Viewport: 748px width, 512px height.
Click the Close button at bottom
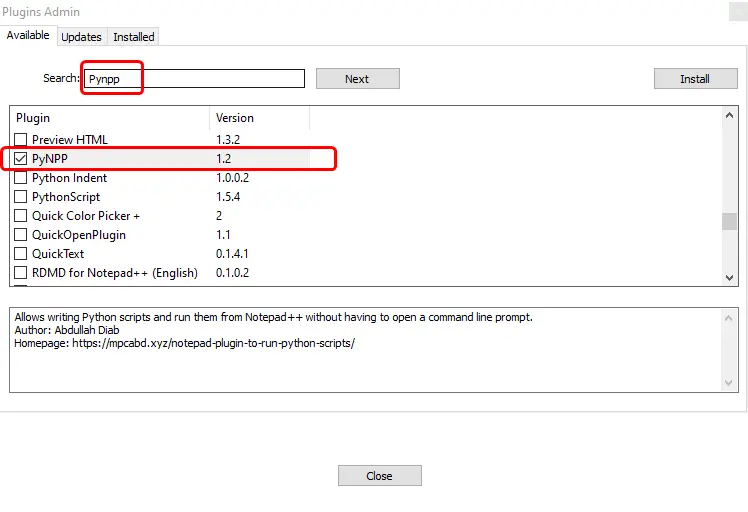(379, 476)
